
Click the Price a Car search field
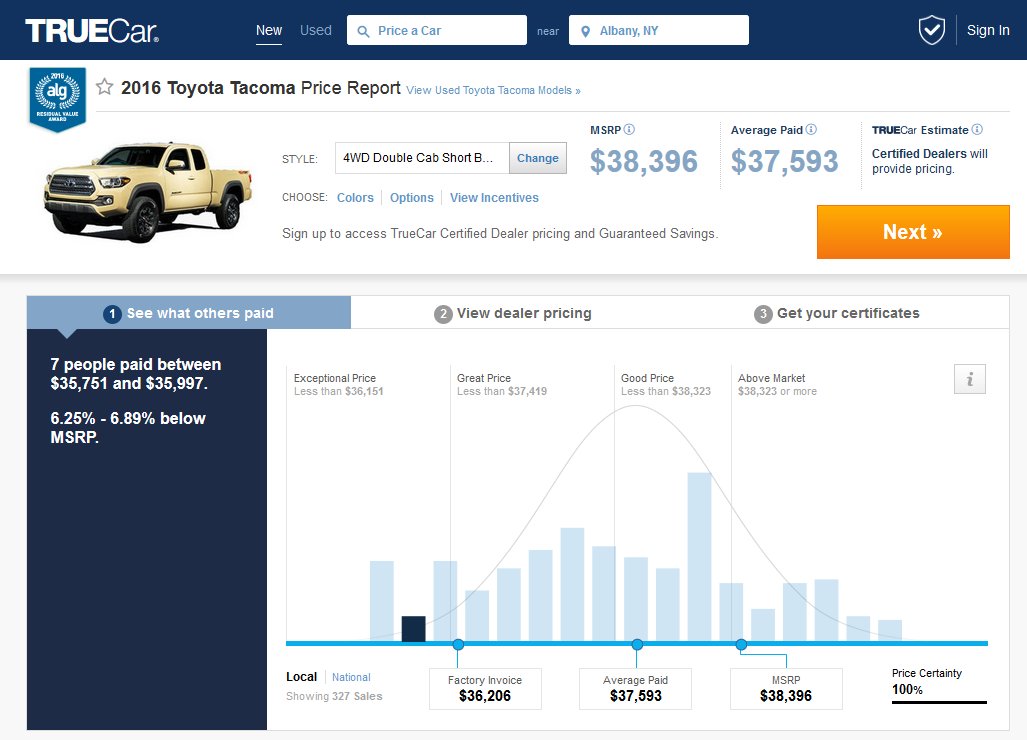tap(437, 30)
